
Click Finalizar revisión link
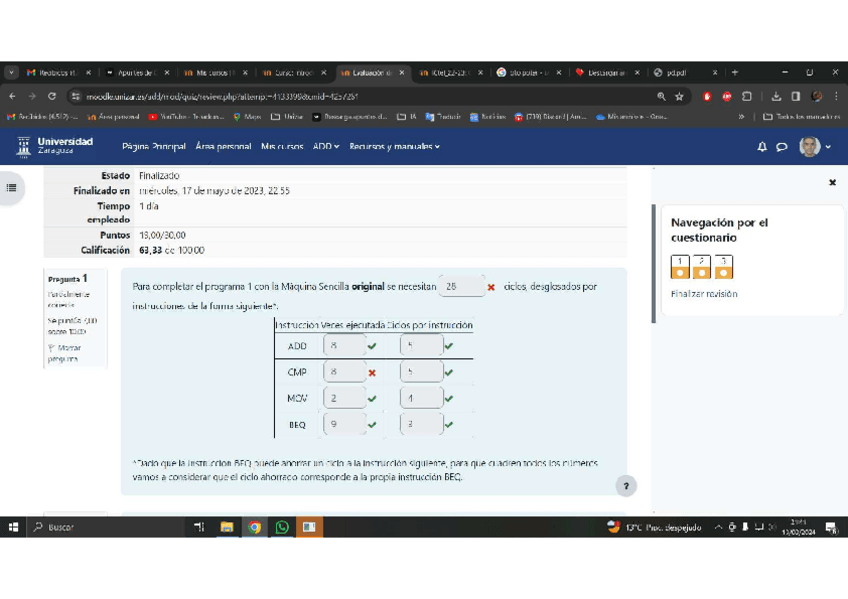(704, 294)
